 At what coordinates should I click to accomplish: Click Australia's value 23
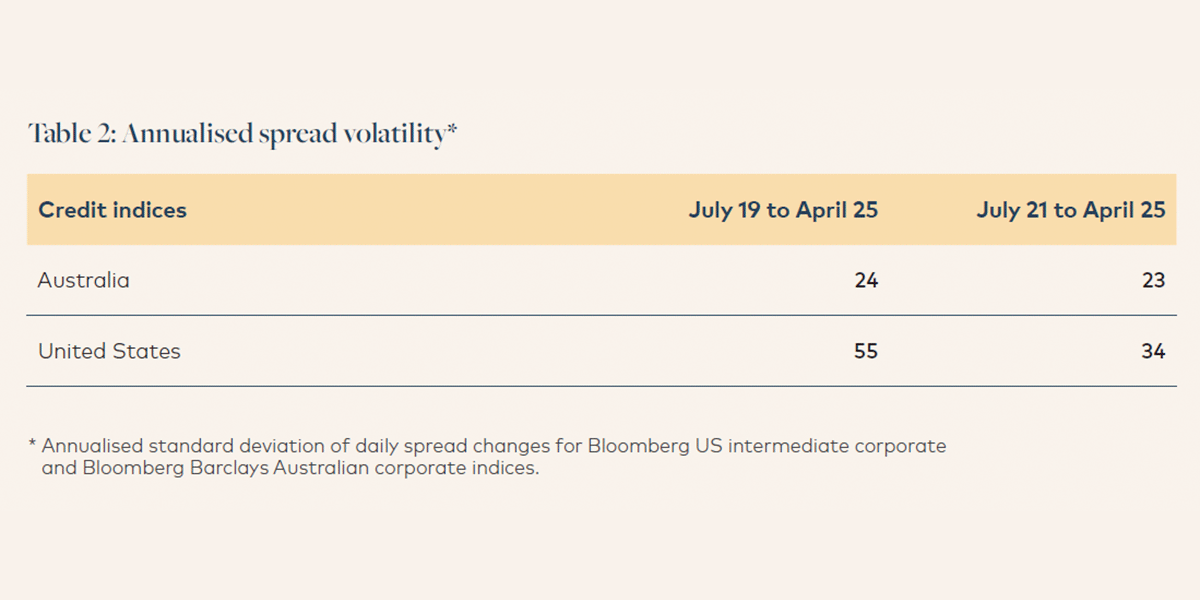pos(1154,280)
